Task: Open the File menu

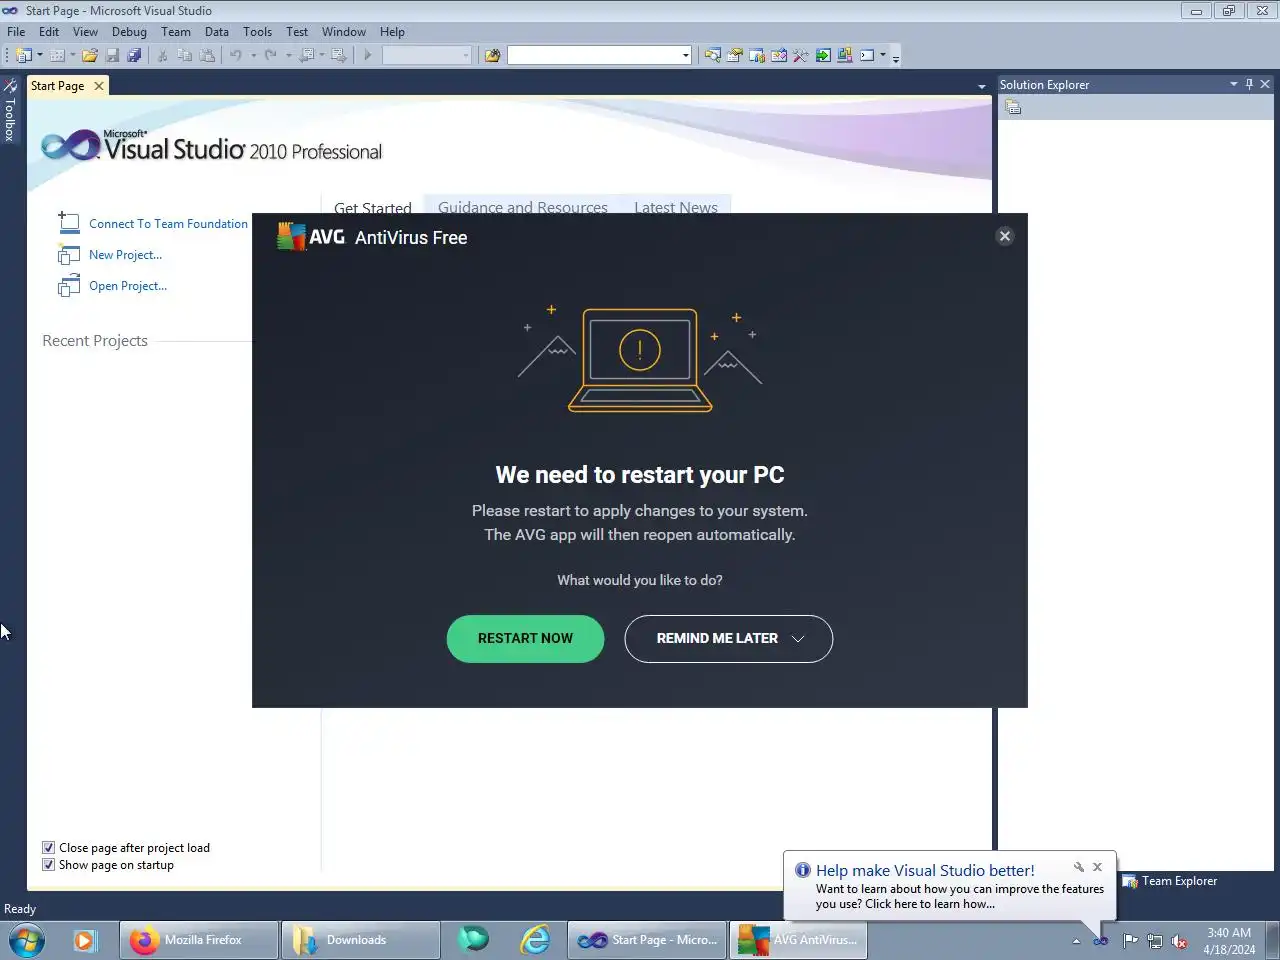Action: pos(16,32)
